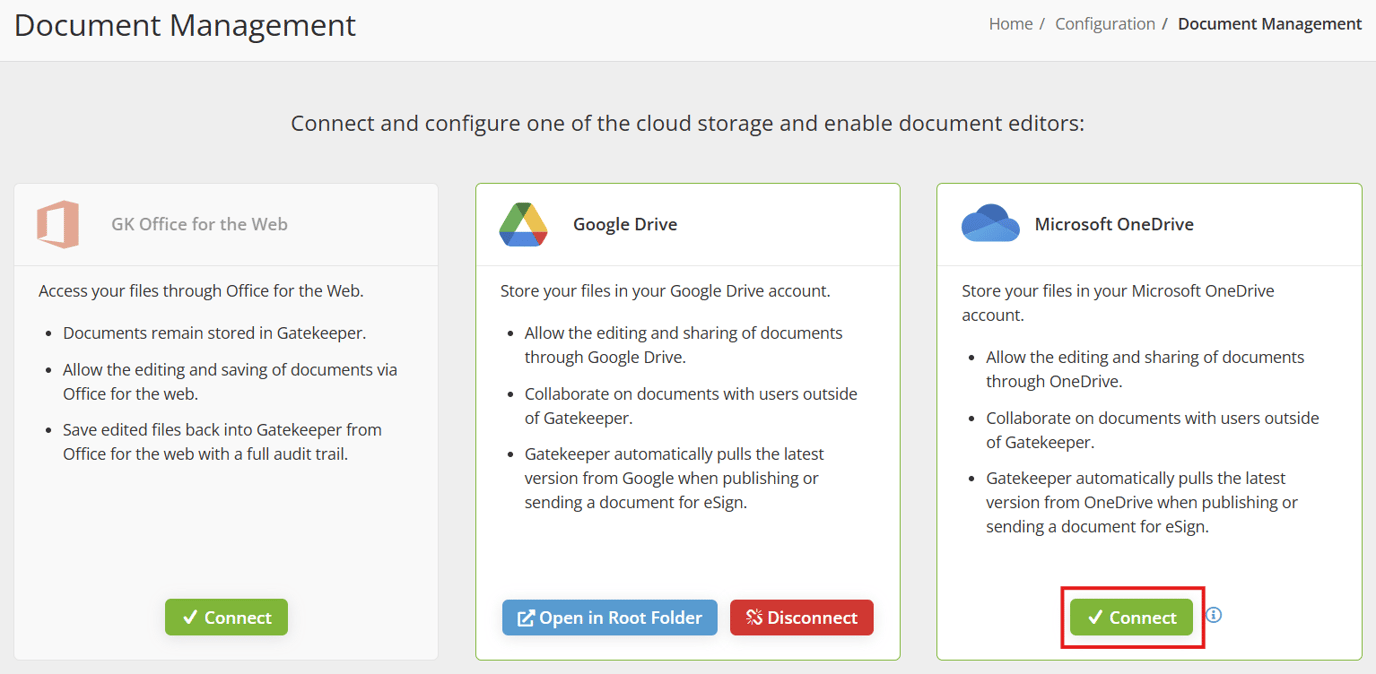Open the Home breadcrumb page
1376x674 pixels.
pos(1010,23)
